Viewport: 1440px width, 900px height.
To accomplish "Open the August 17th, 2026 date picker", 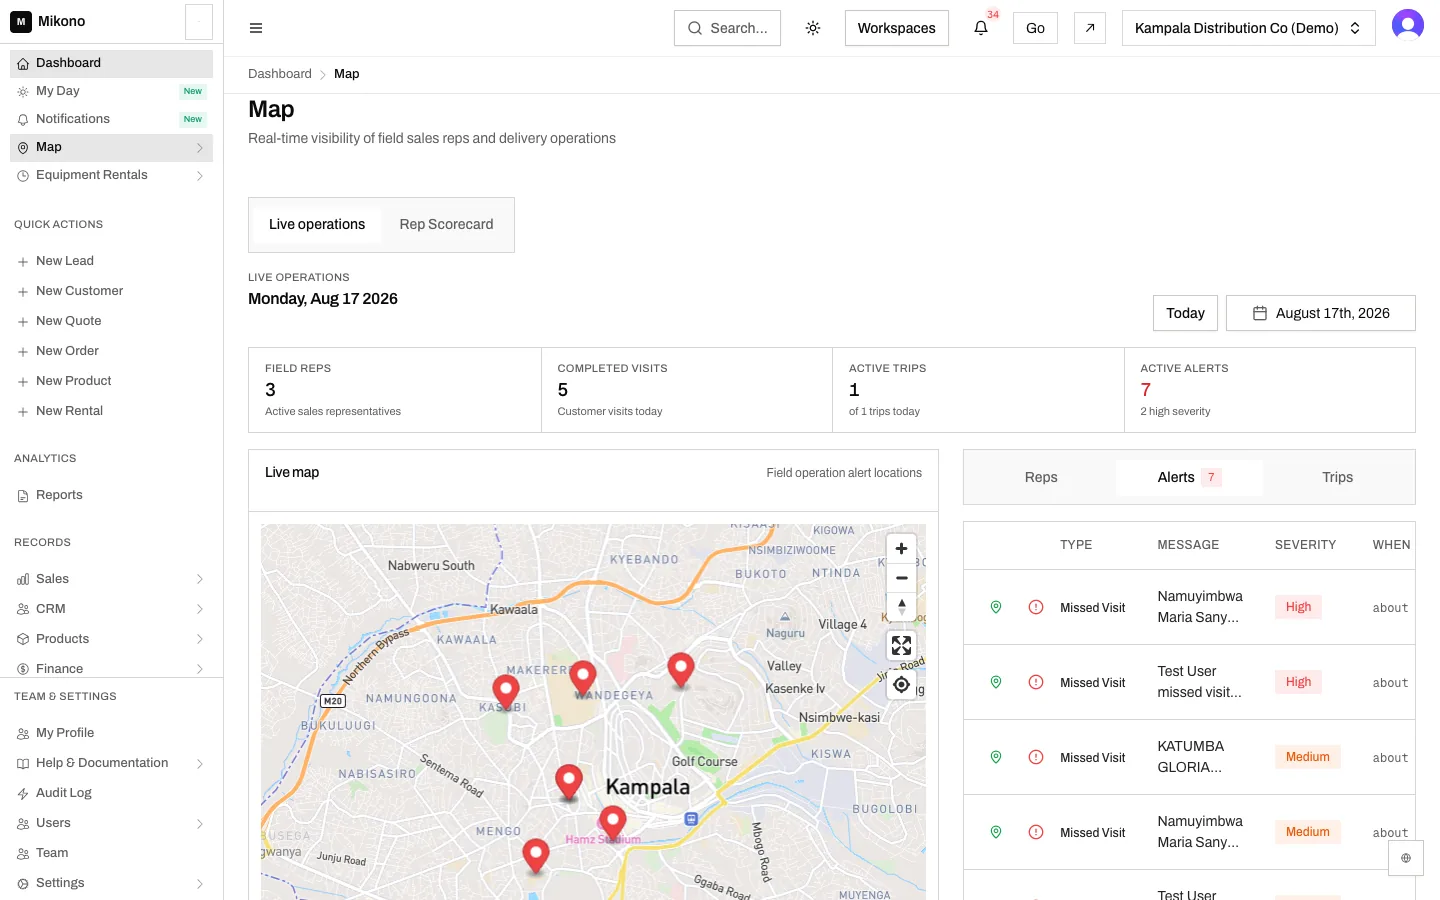I will (1321, 313).
